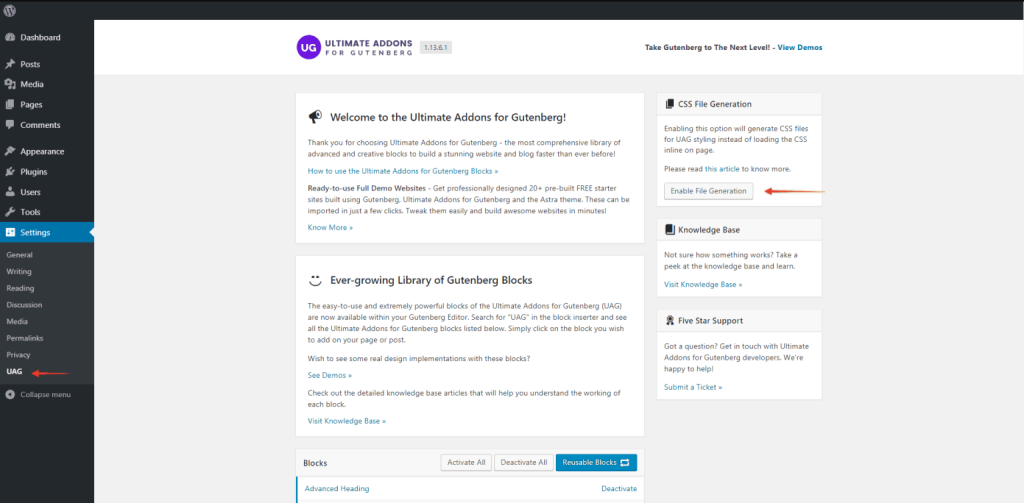Click the Users person icon
1024x503 pixels.
[10, 192]
